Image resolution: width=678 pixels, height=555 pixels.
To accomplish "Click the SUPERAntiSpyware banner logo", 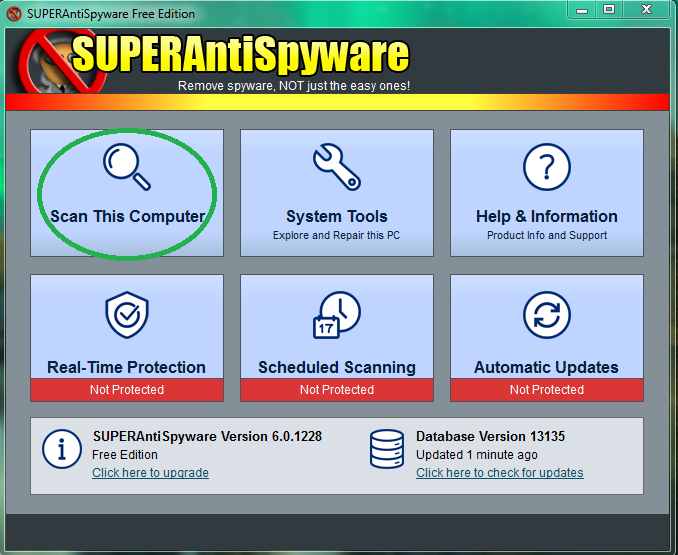I will click(x=214, y=61).
